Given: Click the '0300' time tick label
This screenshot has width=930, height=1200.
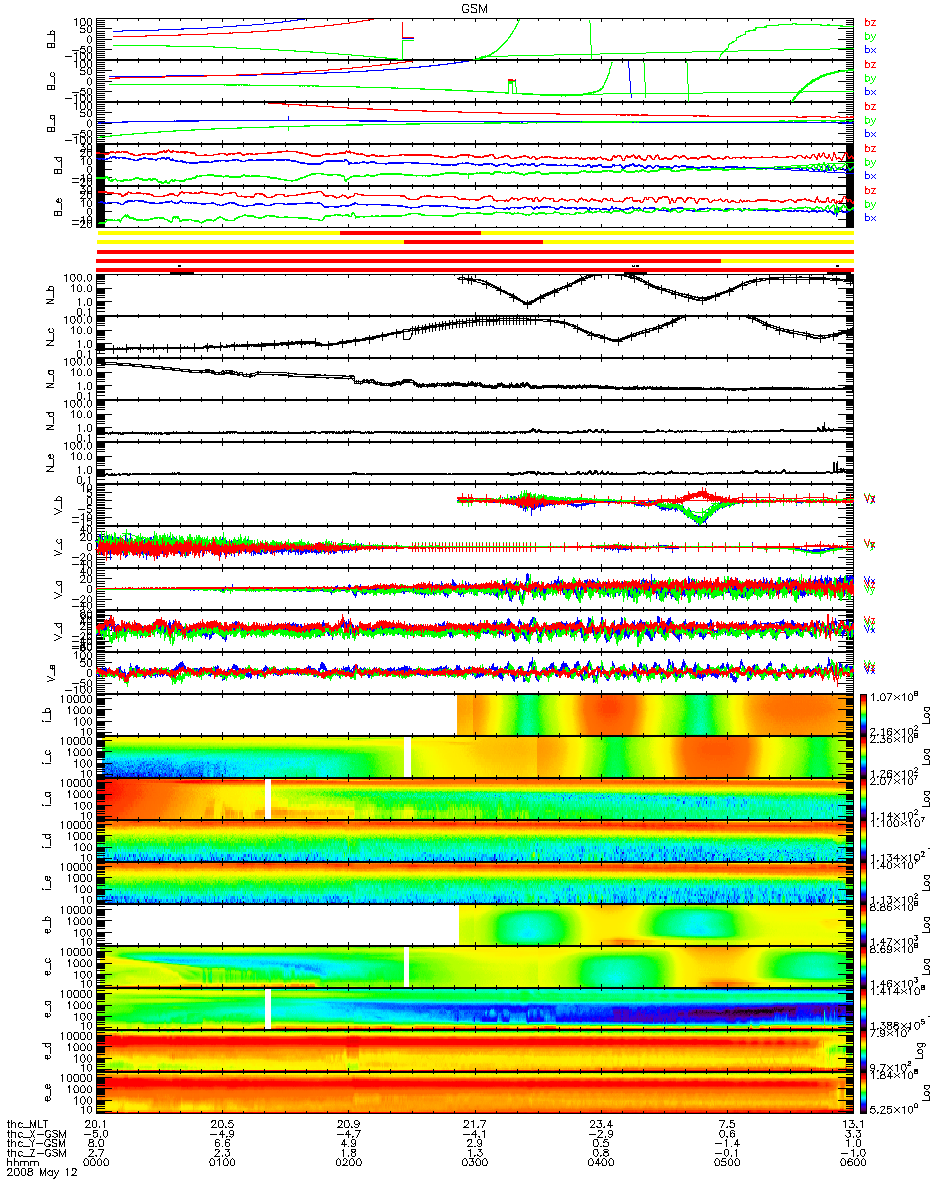Looking at the screenshot, I should click(474, 1160).
